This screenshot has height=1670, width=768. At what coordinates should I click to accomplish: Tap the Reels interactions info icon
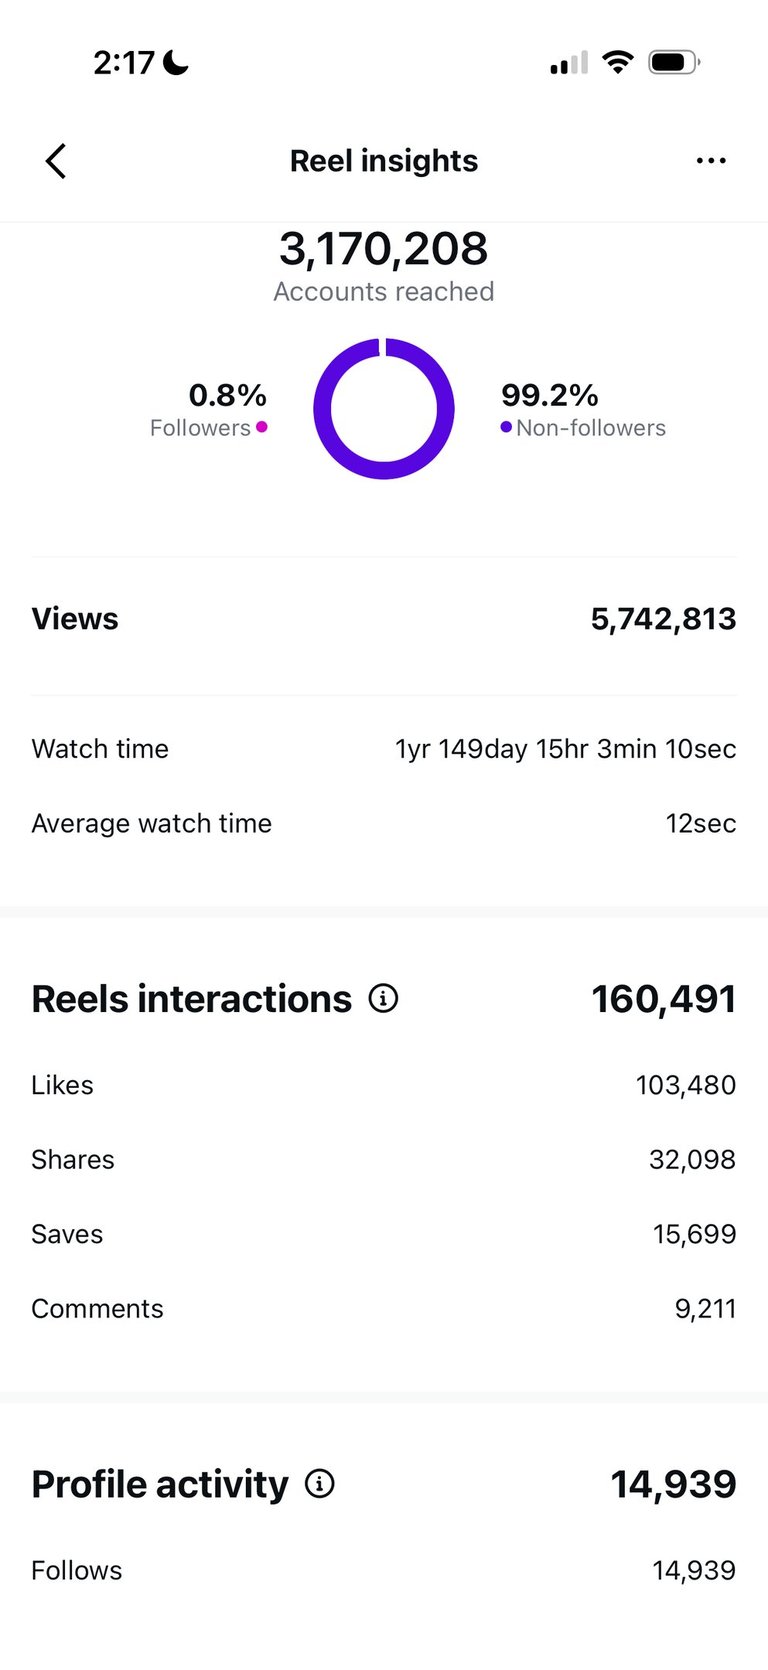(x=383, y=998)
